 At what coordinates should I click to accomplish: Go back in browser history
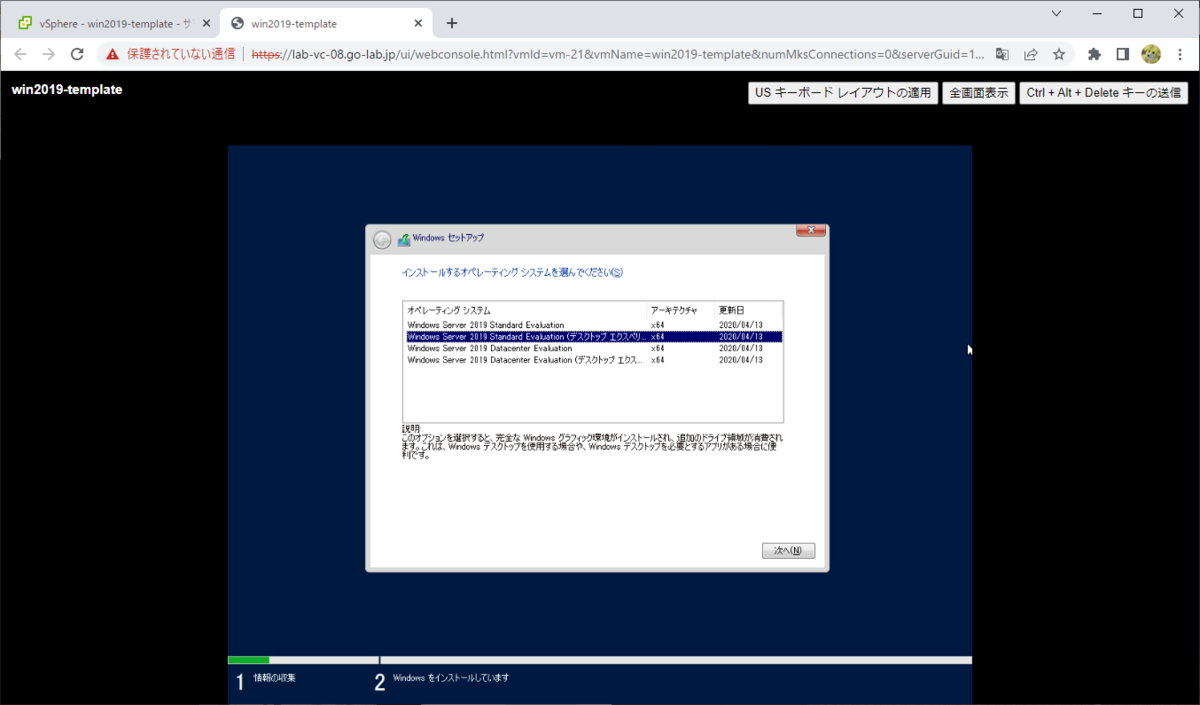point(20,54)
